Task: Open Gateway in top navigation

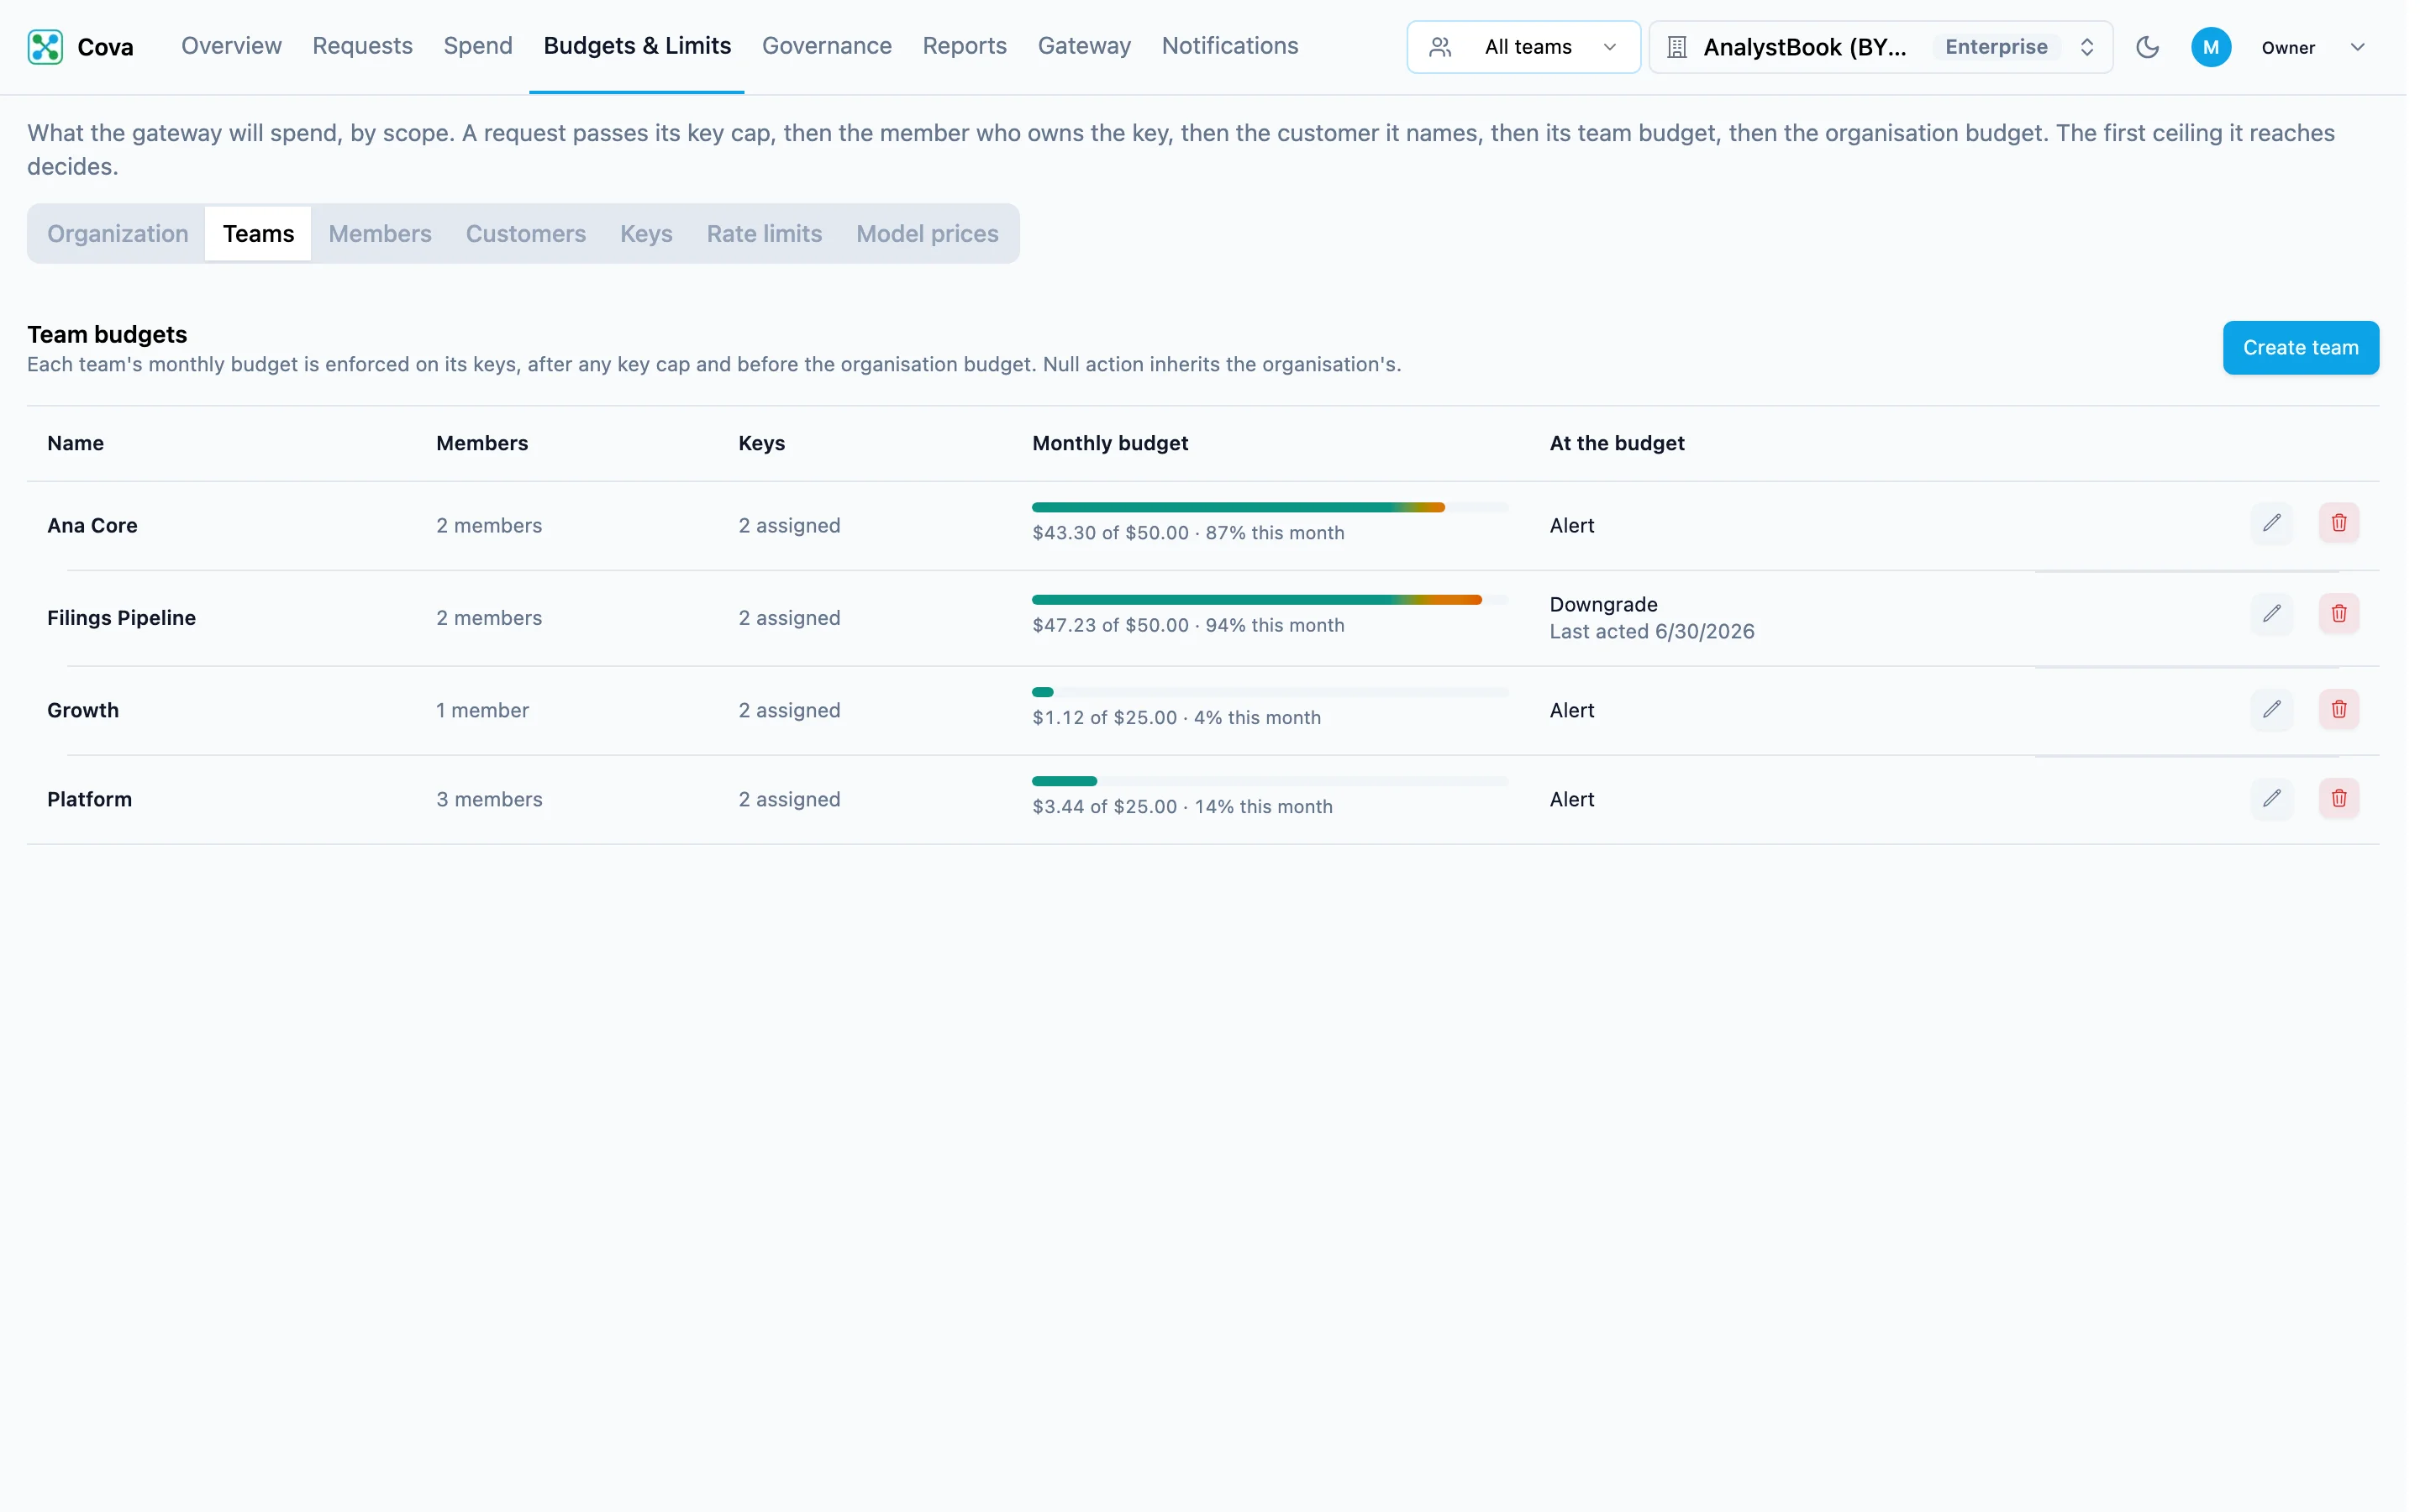Action: pos(1084,46)
